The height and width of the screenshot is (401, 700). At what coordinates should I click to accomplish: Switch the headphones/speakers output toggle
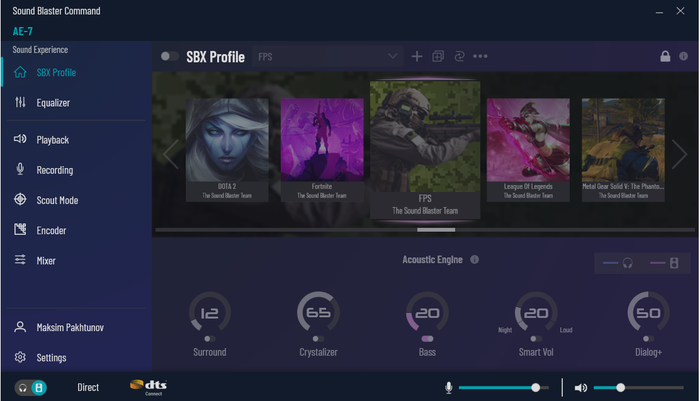(x=31, y=388)
